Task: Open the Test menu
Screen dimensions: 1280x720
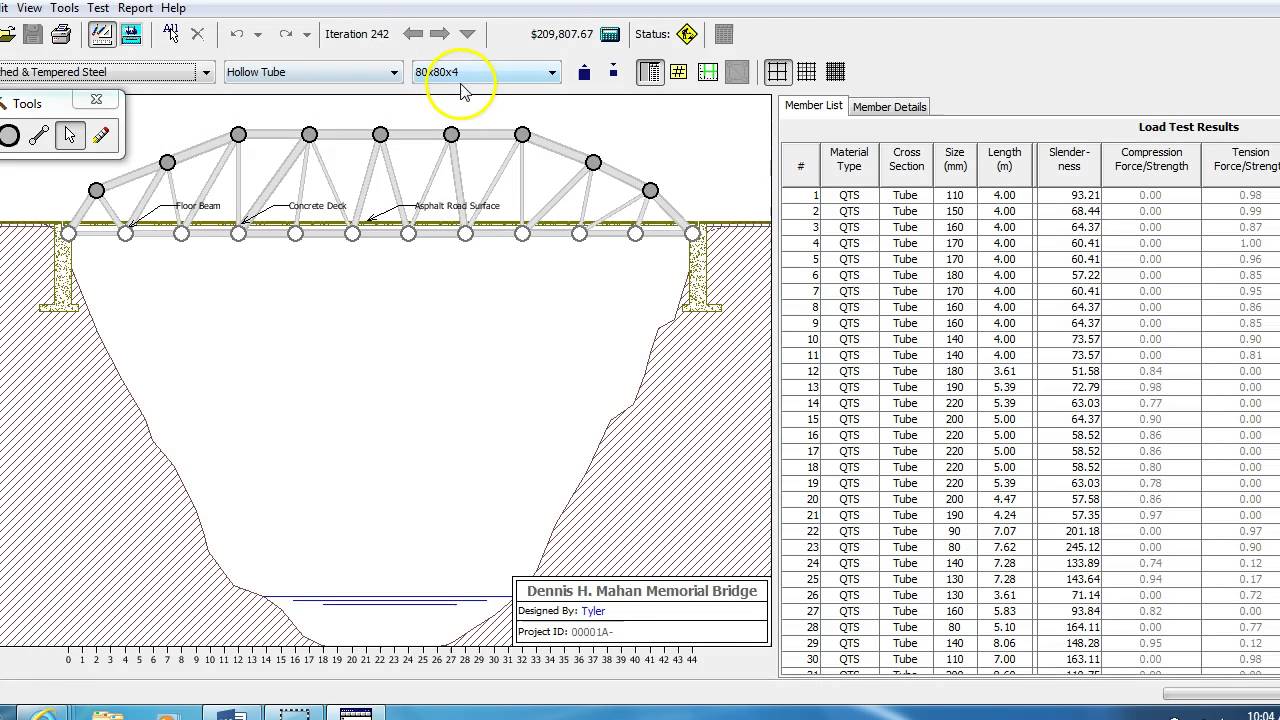Action: pos(98,8)
